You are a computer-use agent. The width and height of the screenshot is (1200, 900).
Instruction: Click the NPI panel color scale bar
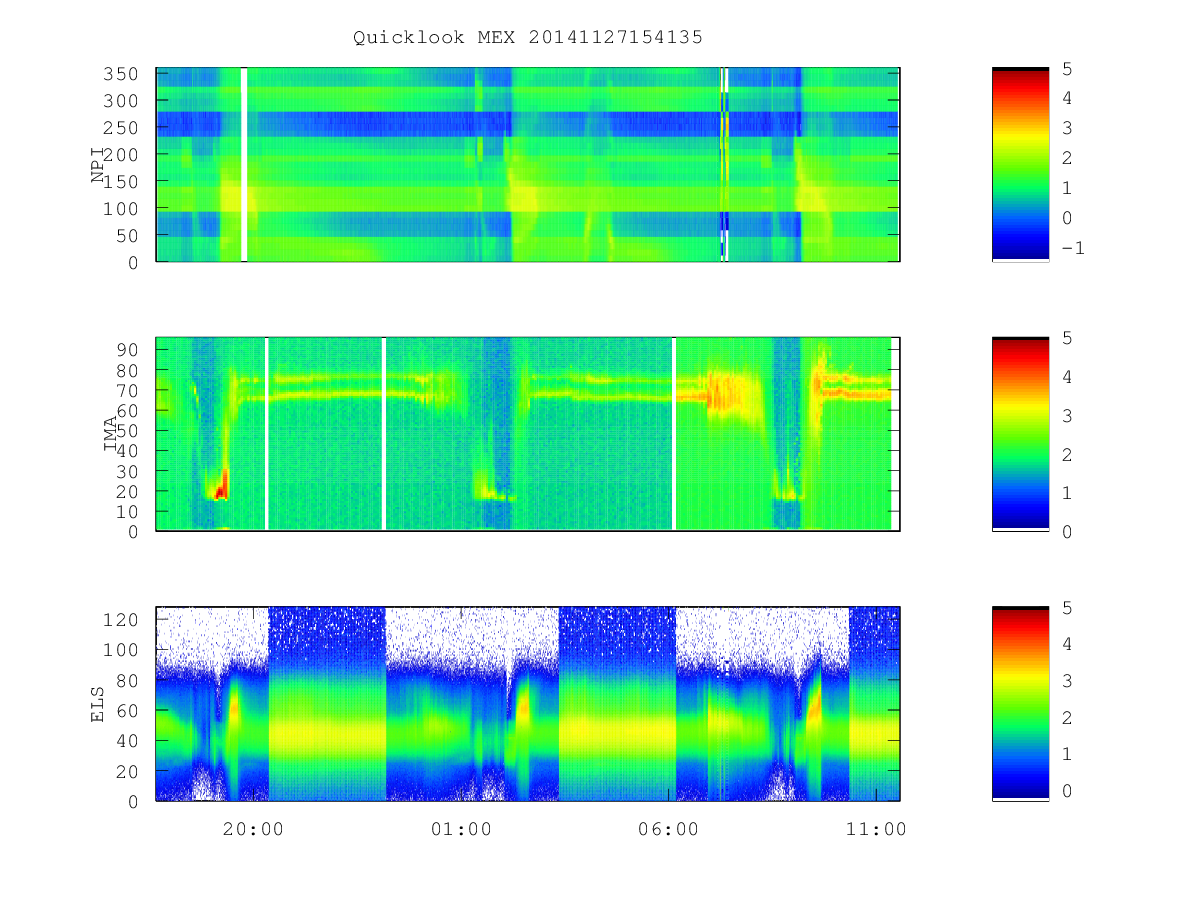[x=1020, y=165]
